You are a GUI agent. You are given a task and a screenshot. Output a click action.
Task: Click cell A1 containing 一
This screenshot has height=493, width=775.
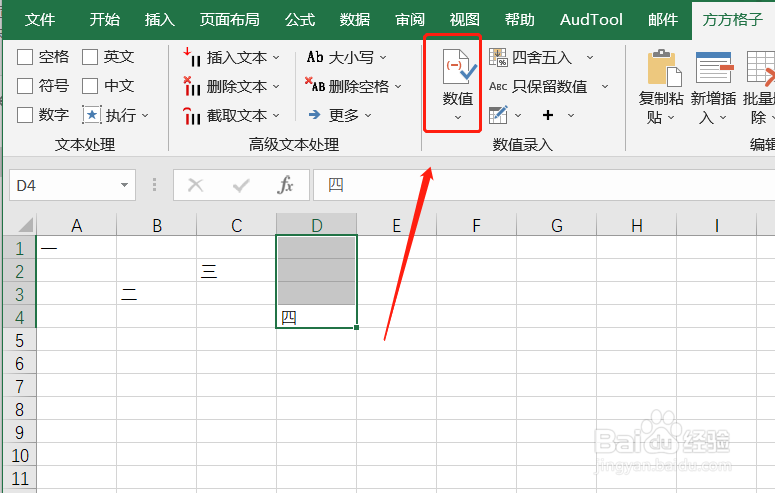coord(77,248)
